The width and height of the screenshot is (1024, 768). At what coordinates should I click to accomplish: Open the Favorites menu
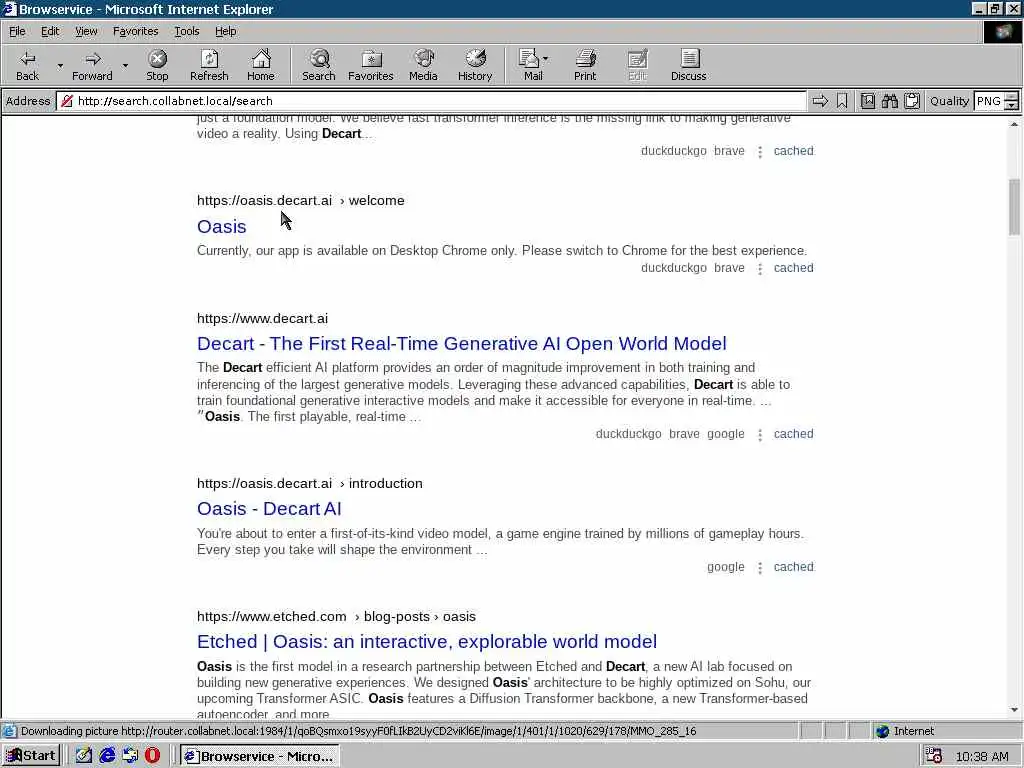click(x=135, y=31)
